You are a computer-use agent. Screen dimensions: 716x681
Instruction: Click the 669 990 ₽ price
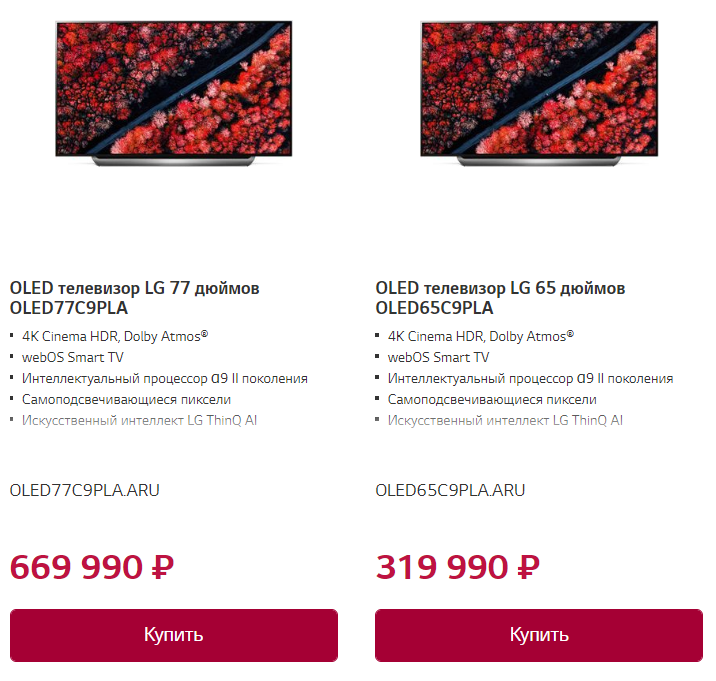[x=92, y=567]
